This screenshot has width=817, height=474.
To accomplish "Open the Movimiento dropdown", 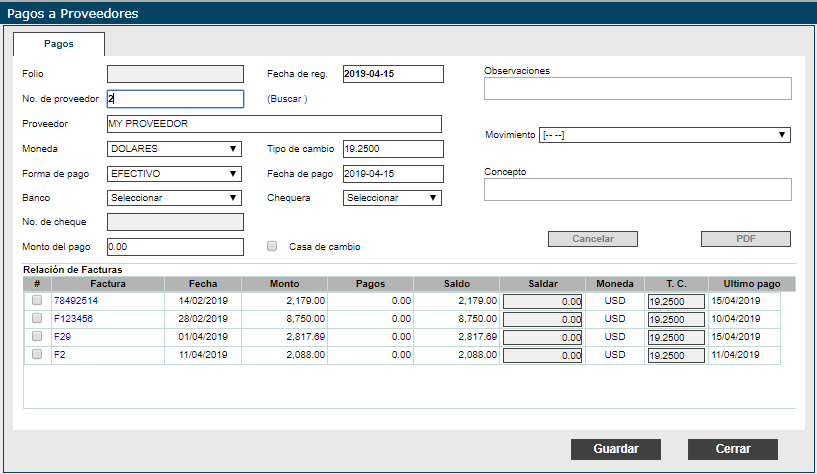I will point(664,135).
